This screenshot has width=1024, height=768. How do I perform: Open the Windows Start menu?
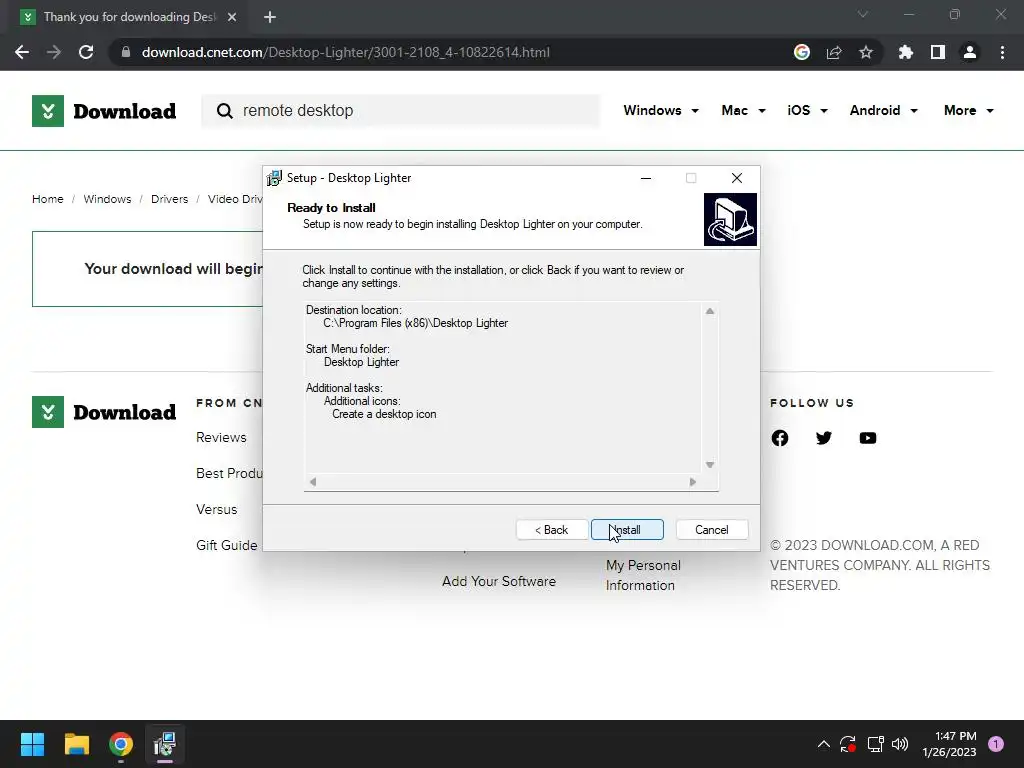coord(33,744)
